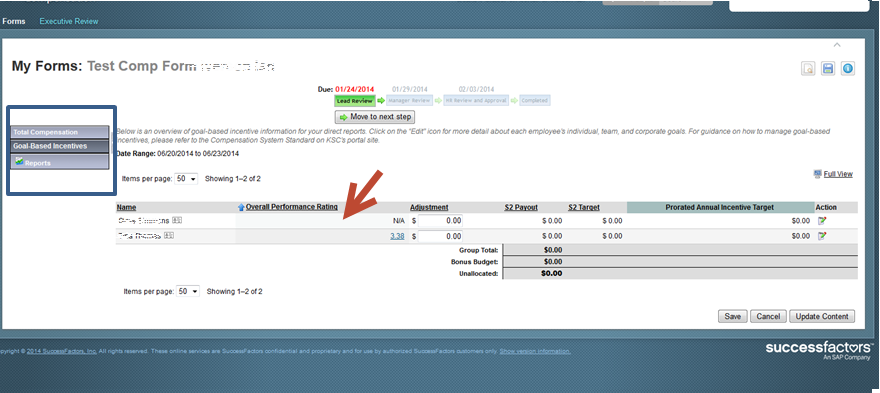The height and width of the screenshot is (393, 880).
Task: Click the Cancel button
Action: pyautogui.click(x=768, y=316)
